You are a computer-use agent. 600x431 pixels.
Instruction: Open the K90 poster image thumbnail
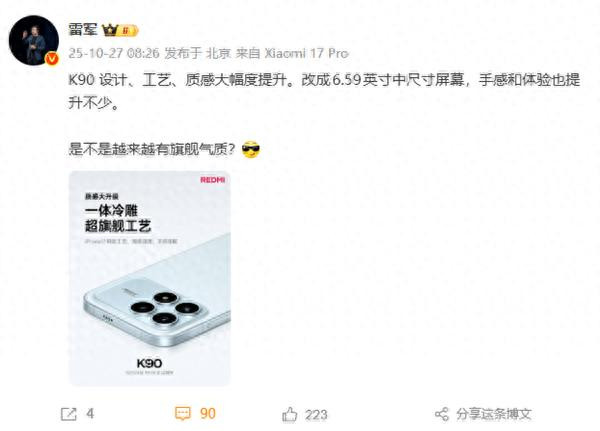click(x=150, y=279)
